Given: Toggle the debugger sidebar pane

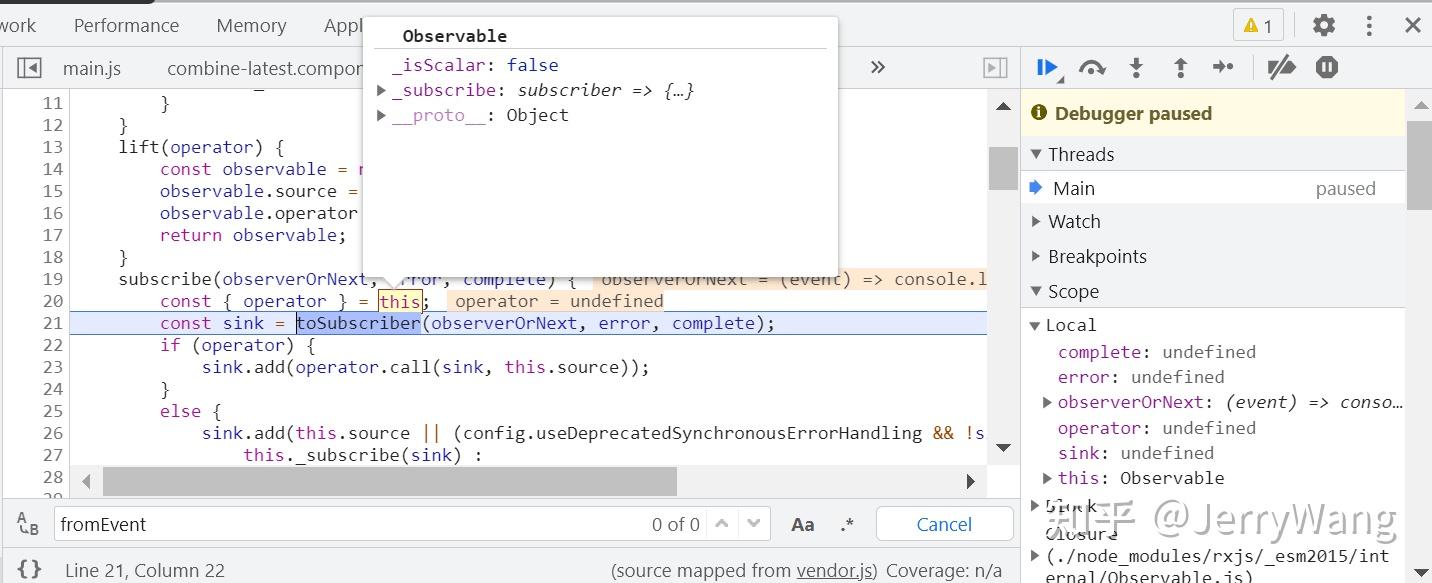Looking at the screenshot, I should point(995,68).
